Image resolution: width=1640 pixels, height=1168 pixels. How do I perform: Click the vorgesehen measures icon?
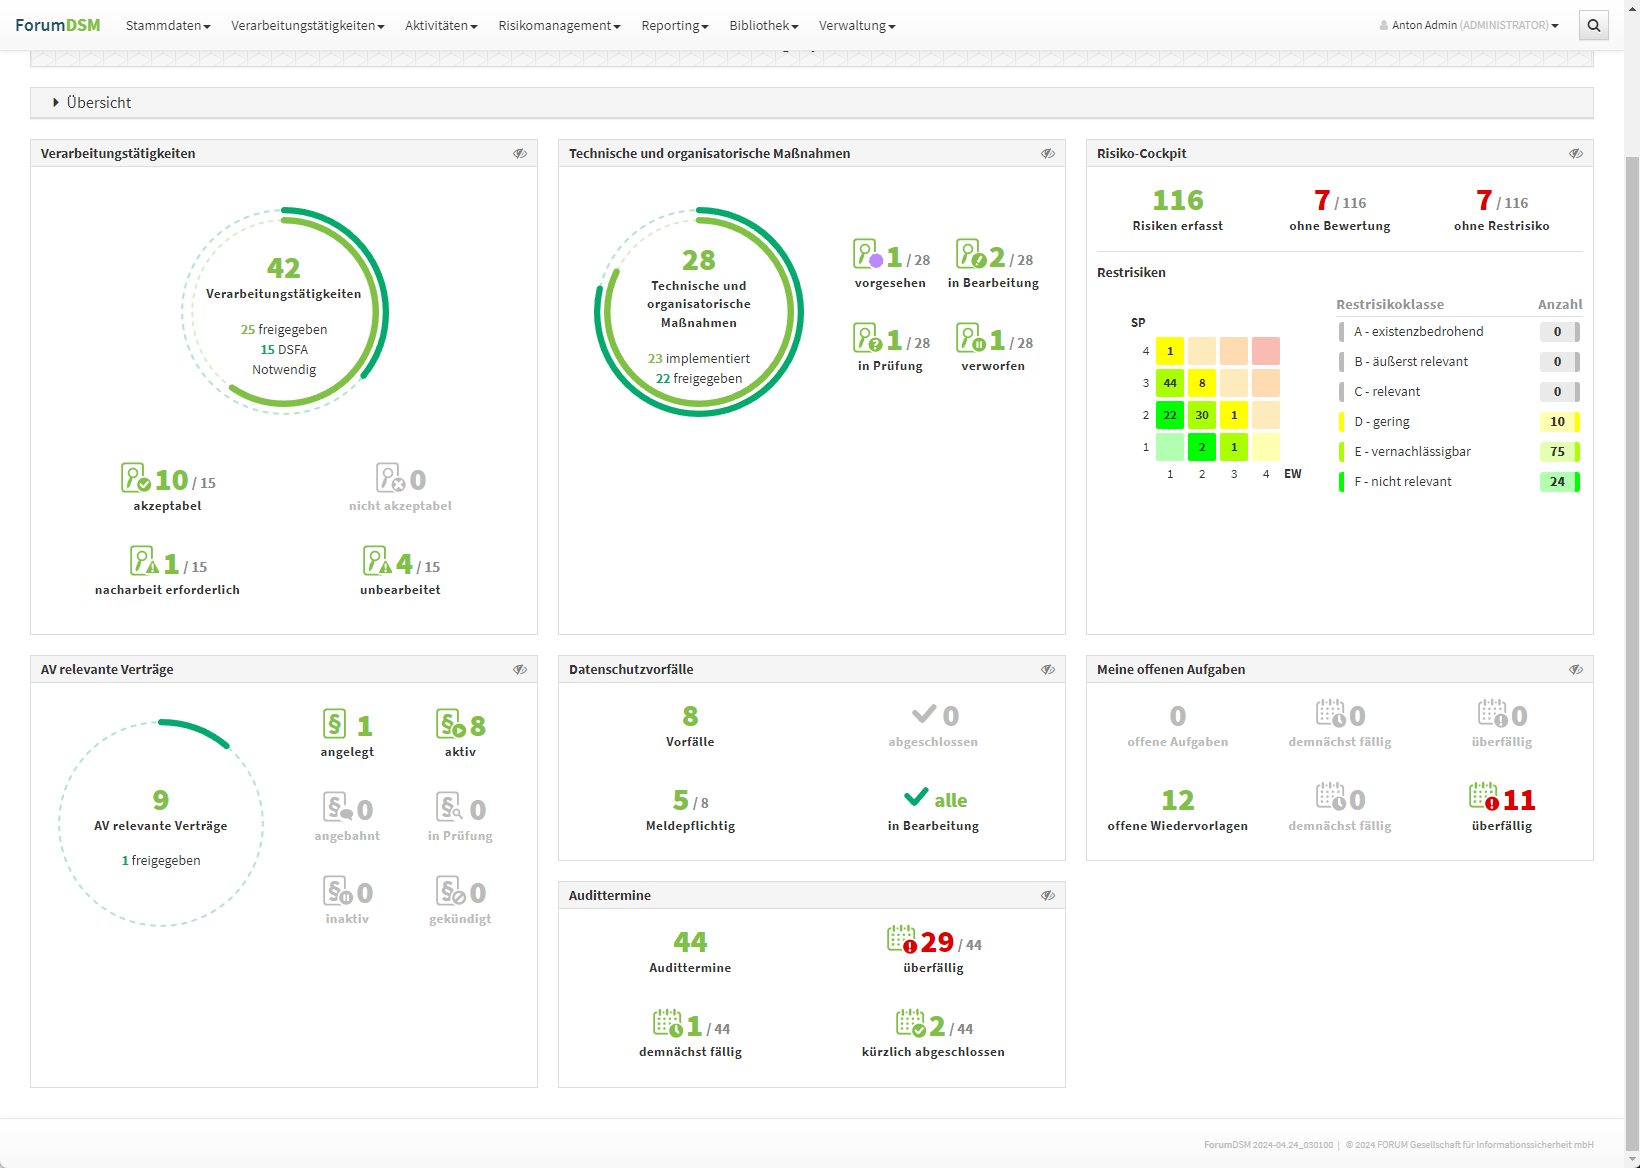(867, 254)
